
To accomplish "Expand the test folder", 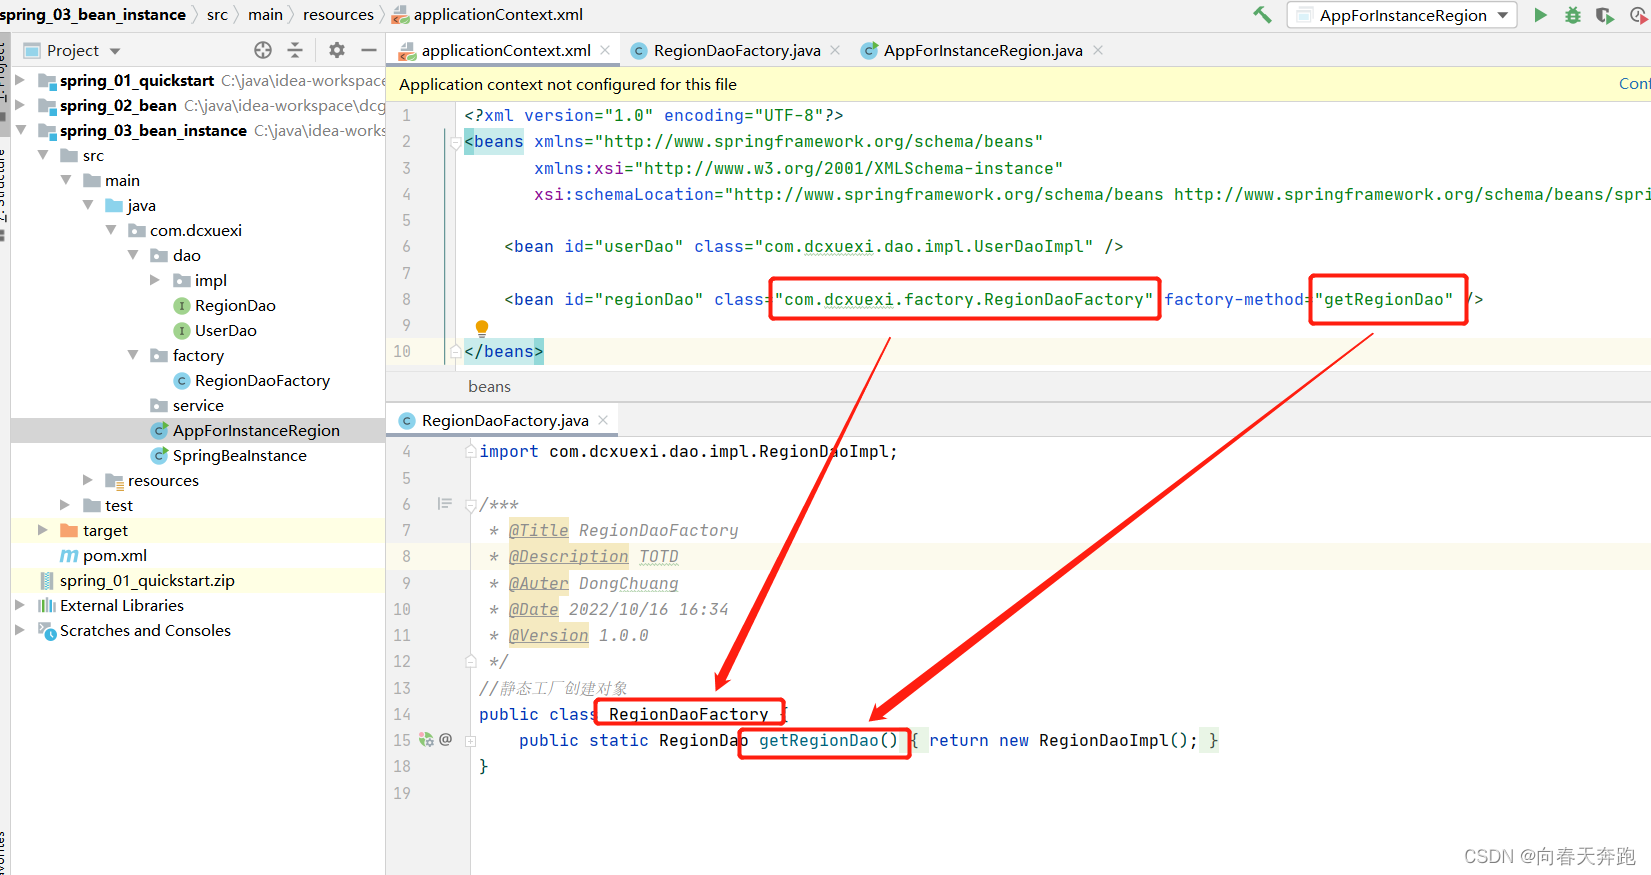I will click(x=65, y=505).
